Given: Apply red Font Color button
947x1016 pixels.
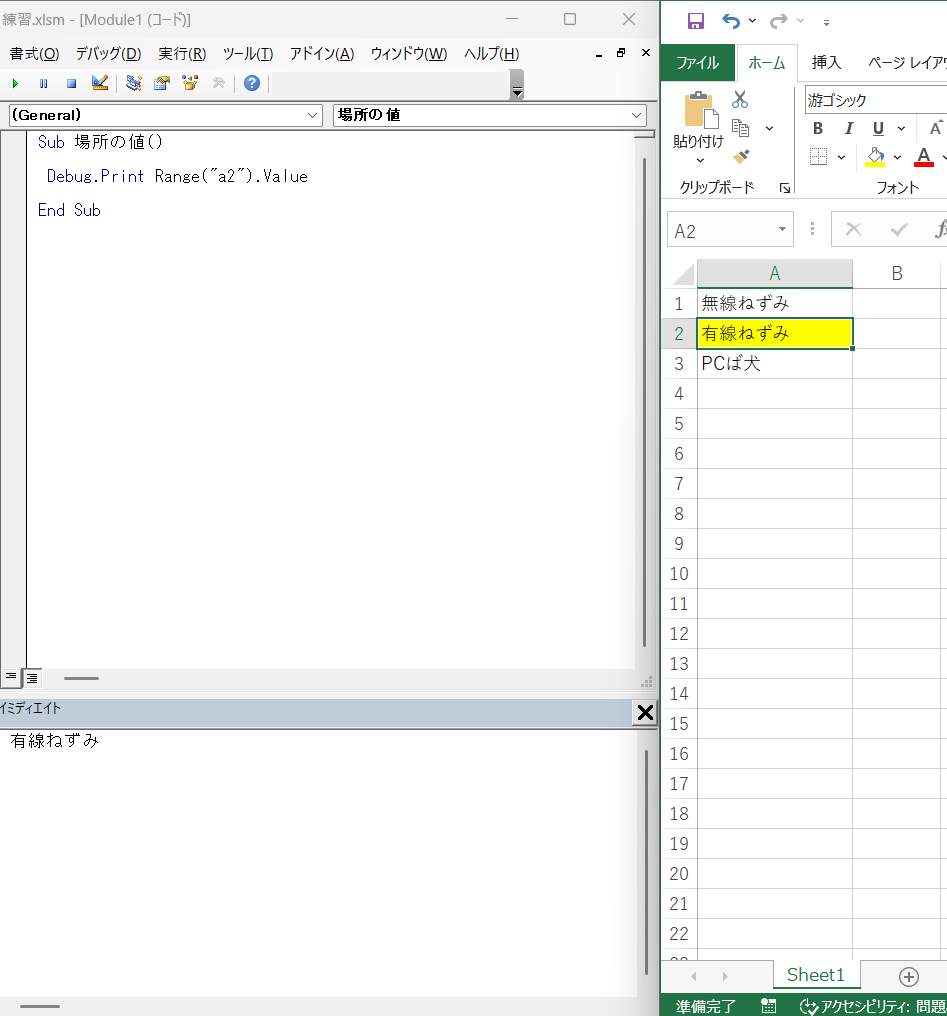Looking at the screenshot, I should tap(924, 157).
